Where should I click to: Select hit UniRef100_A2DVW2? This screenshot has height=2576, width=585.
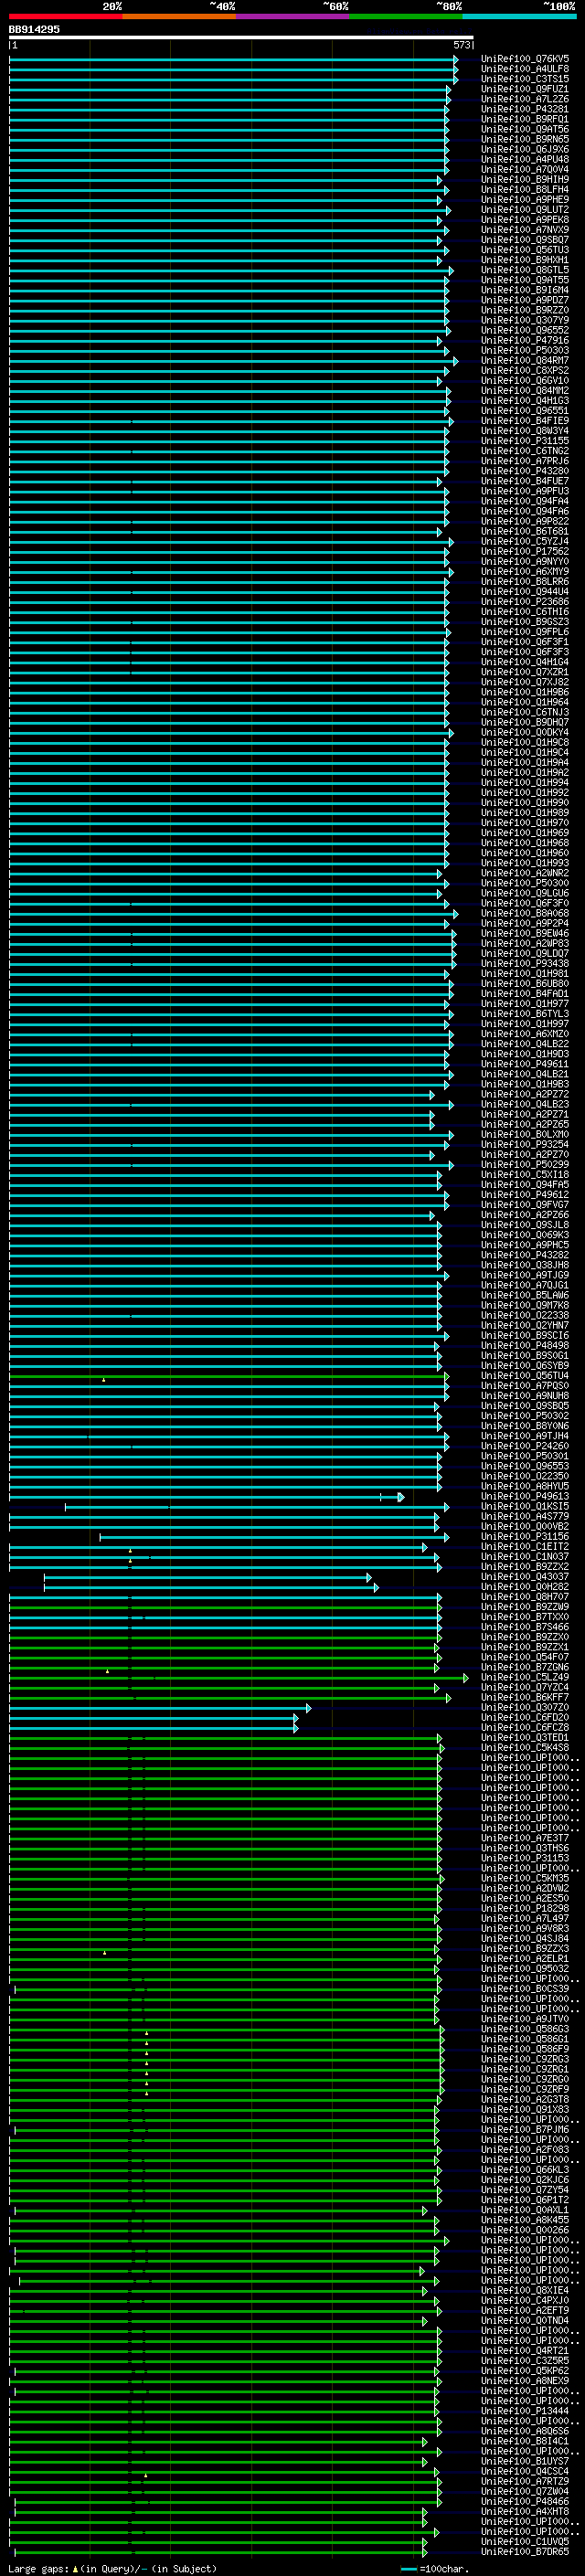click(525, 1888)
